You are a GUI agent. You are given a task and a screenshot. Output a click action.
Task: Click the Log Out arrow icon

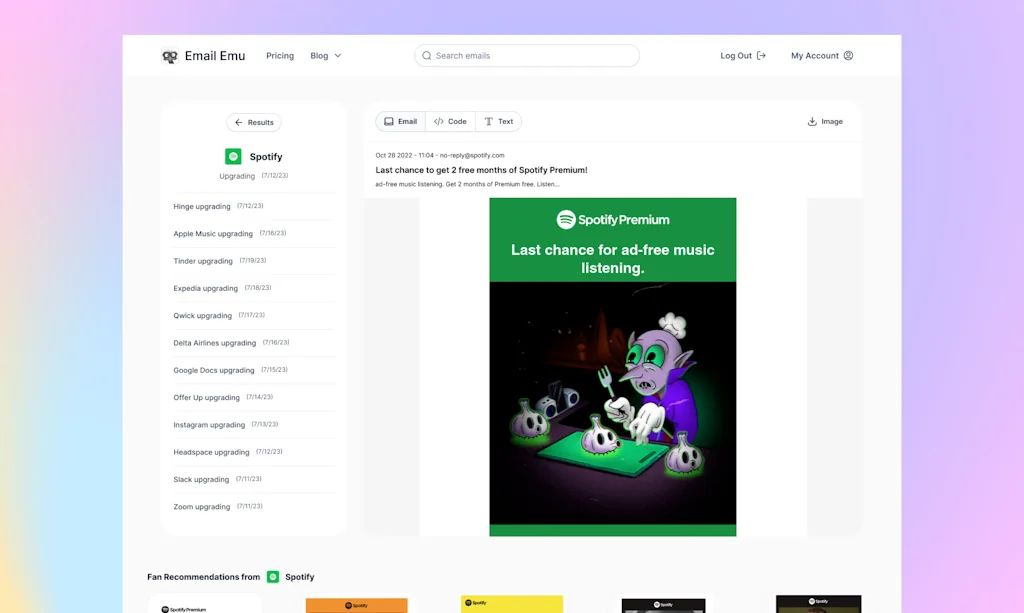pyautogui.click(x=761, y=56)
